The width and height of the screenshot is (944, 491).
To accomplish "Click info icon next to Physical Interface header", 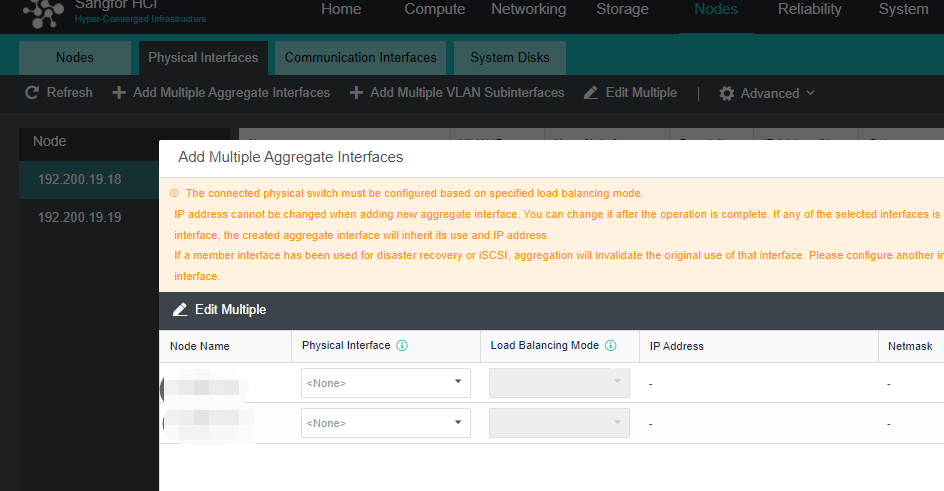I will [402, 346].
